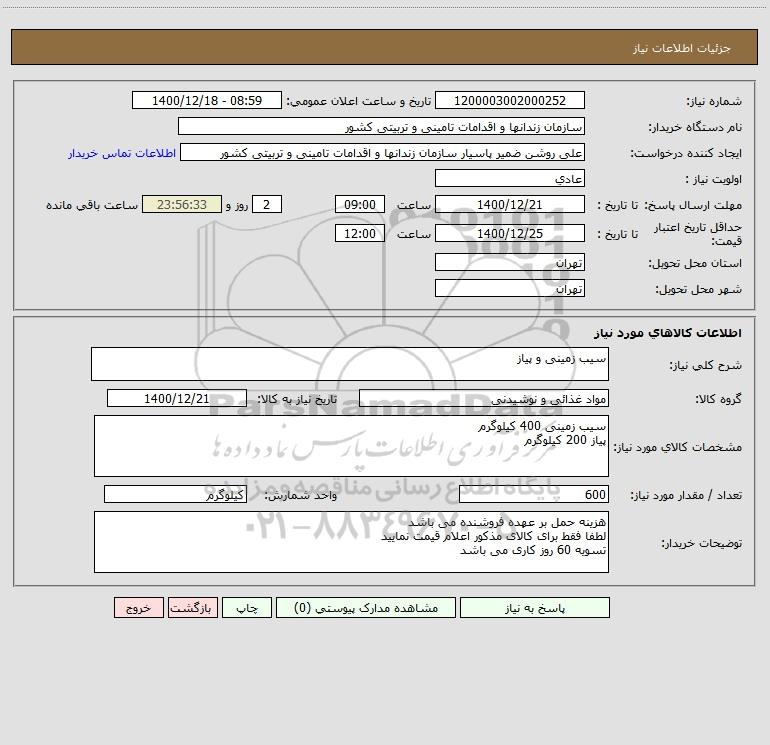Click the price validity hour 12:00 field
The height and width of the screenshot is (745, 770).
(x=359, y=233)
